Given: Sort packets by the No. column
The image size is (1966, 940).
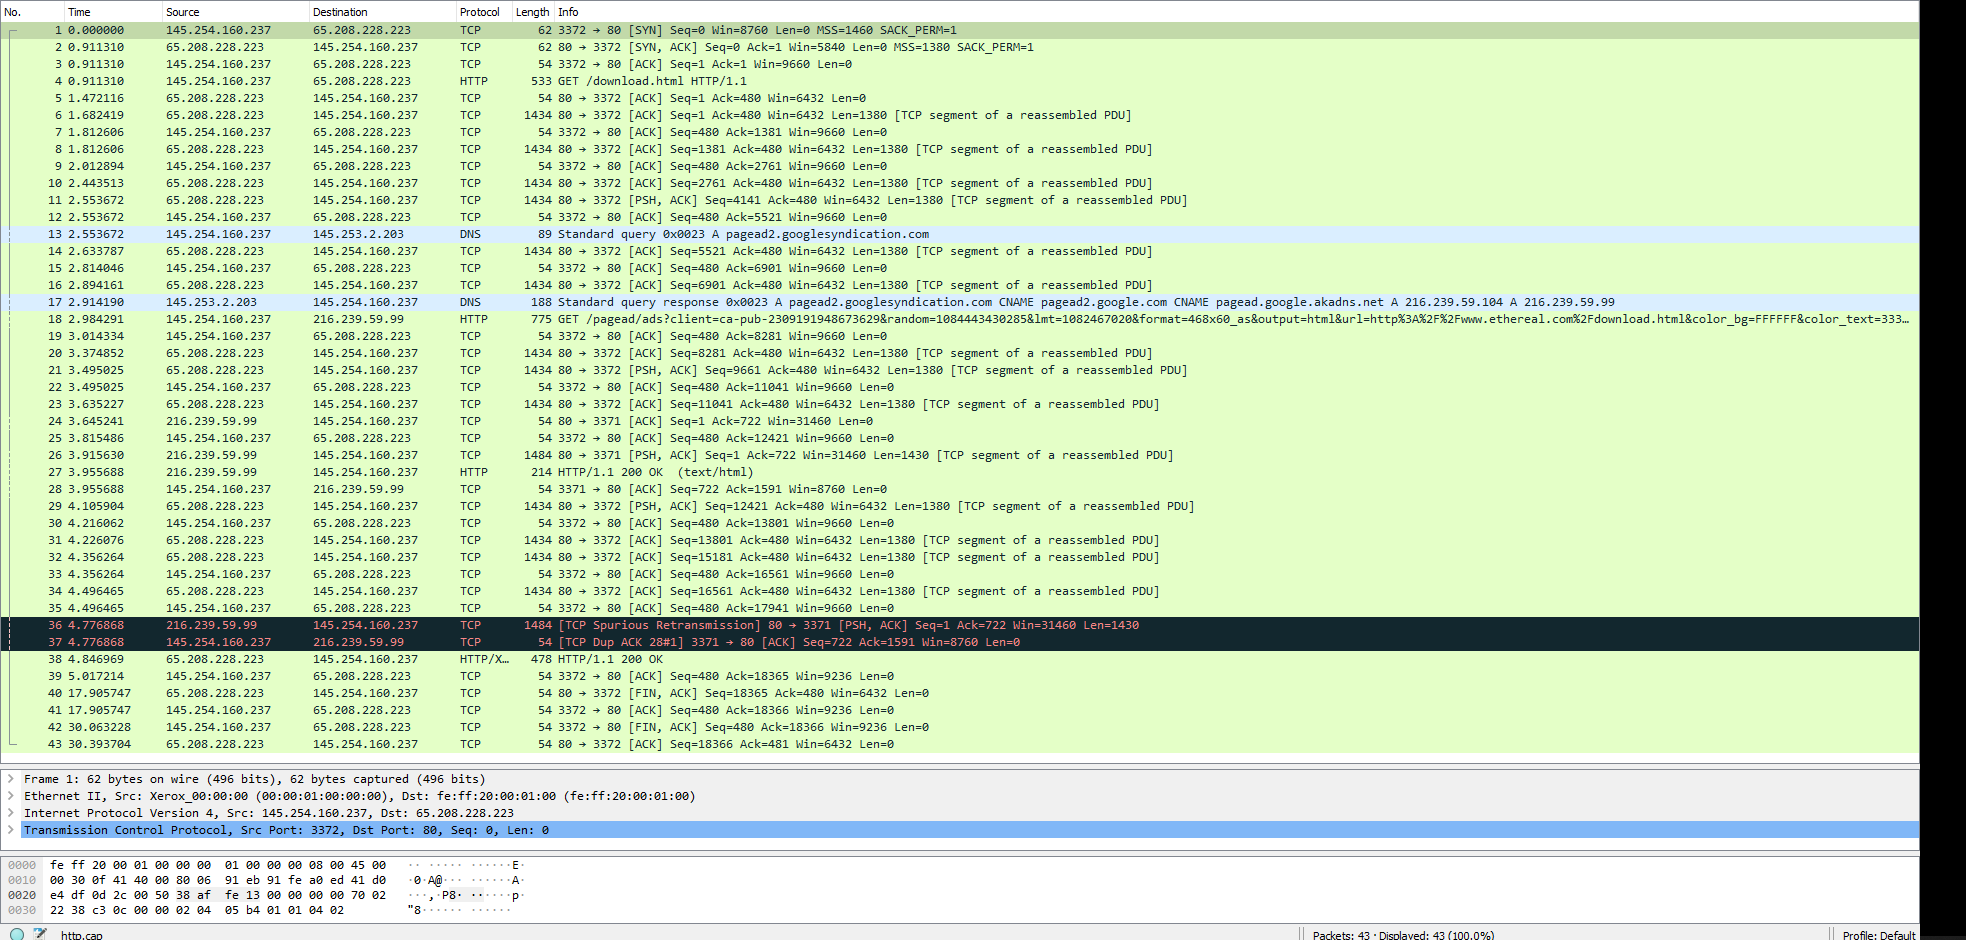Looking at the screenshot, I should coord(32,12).
